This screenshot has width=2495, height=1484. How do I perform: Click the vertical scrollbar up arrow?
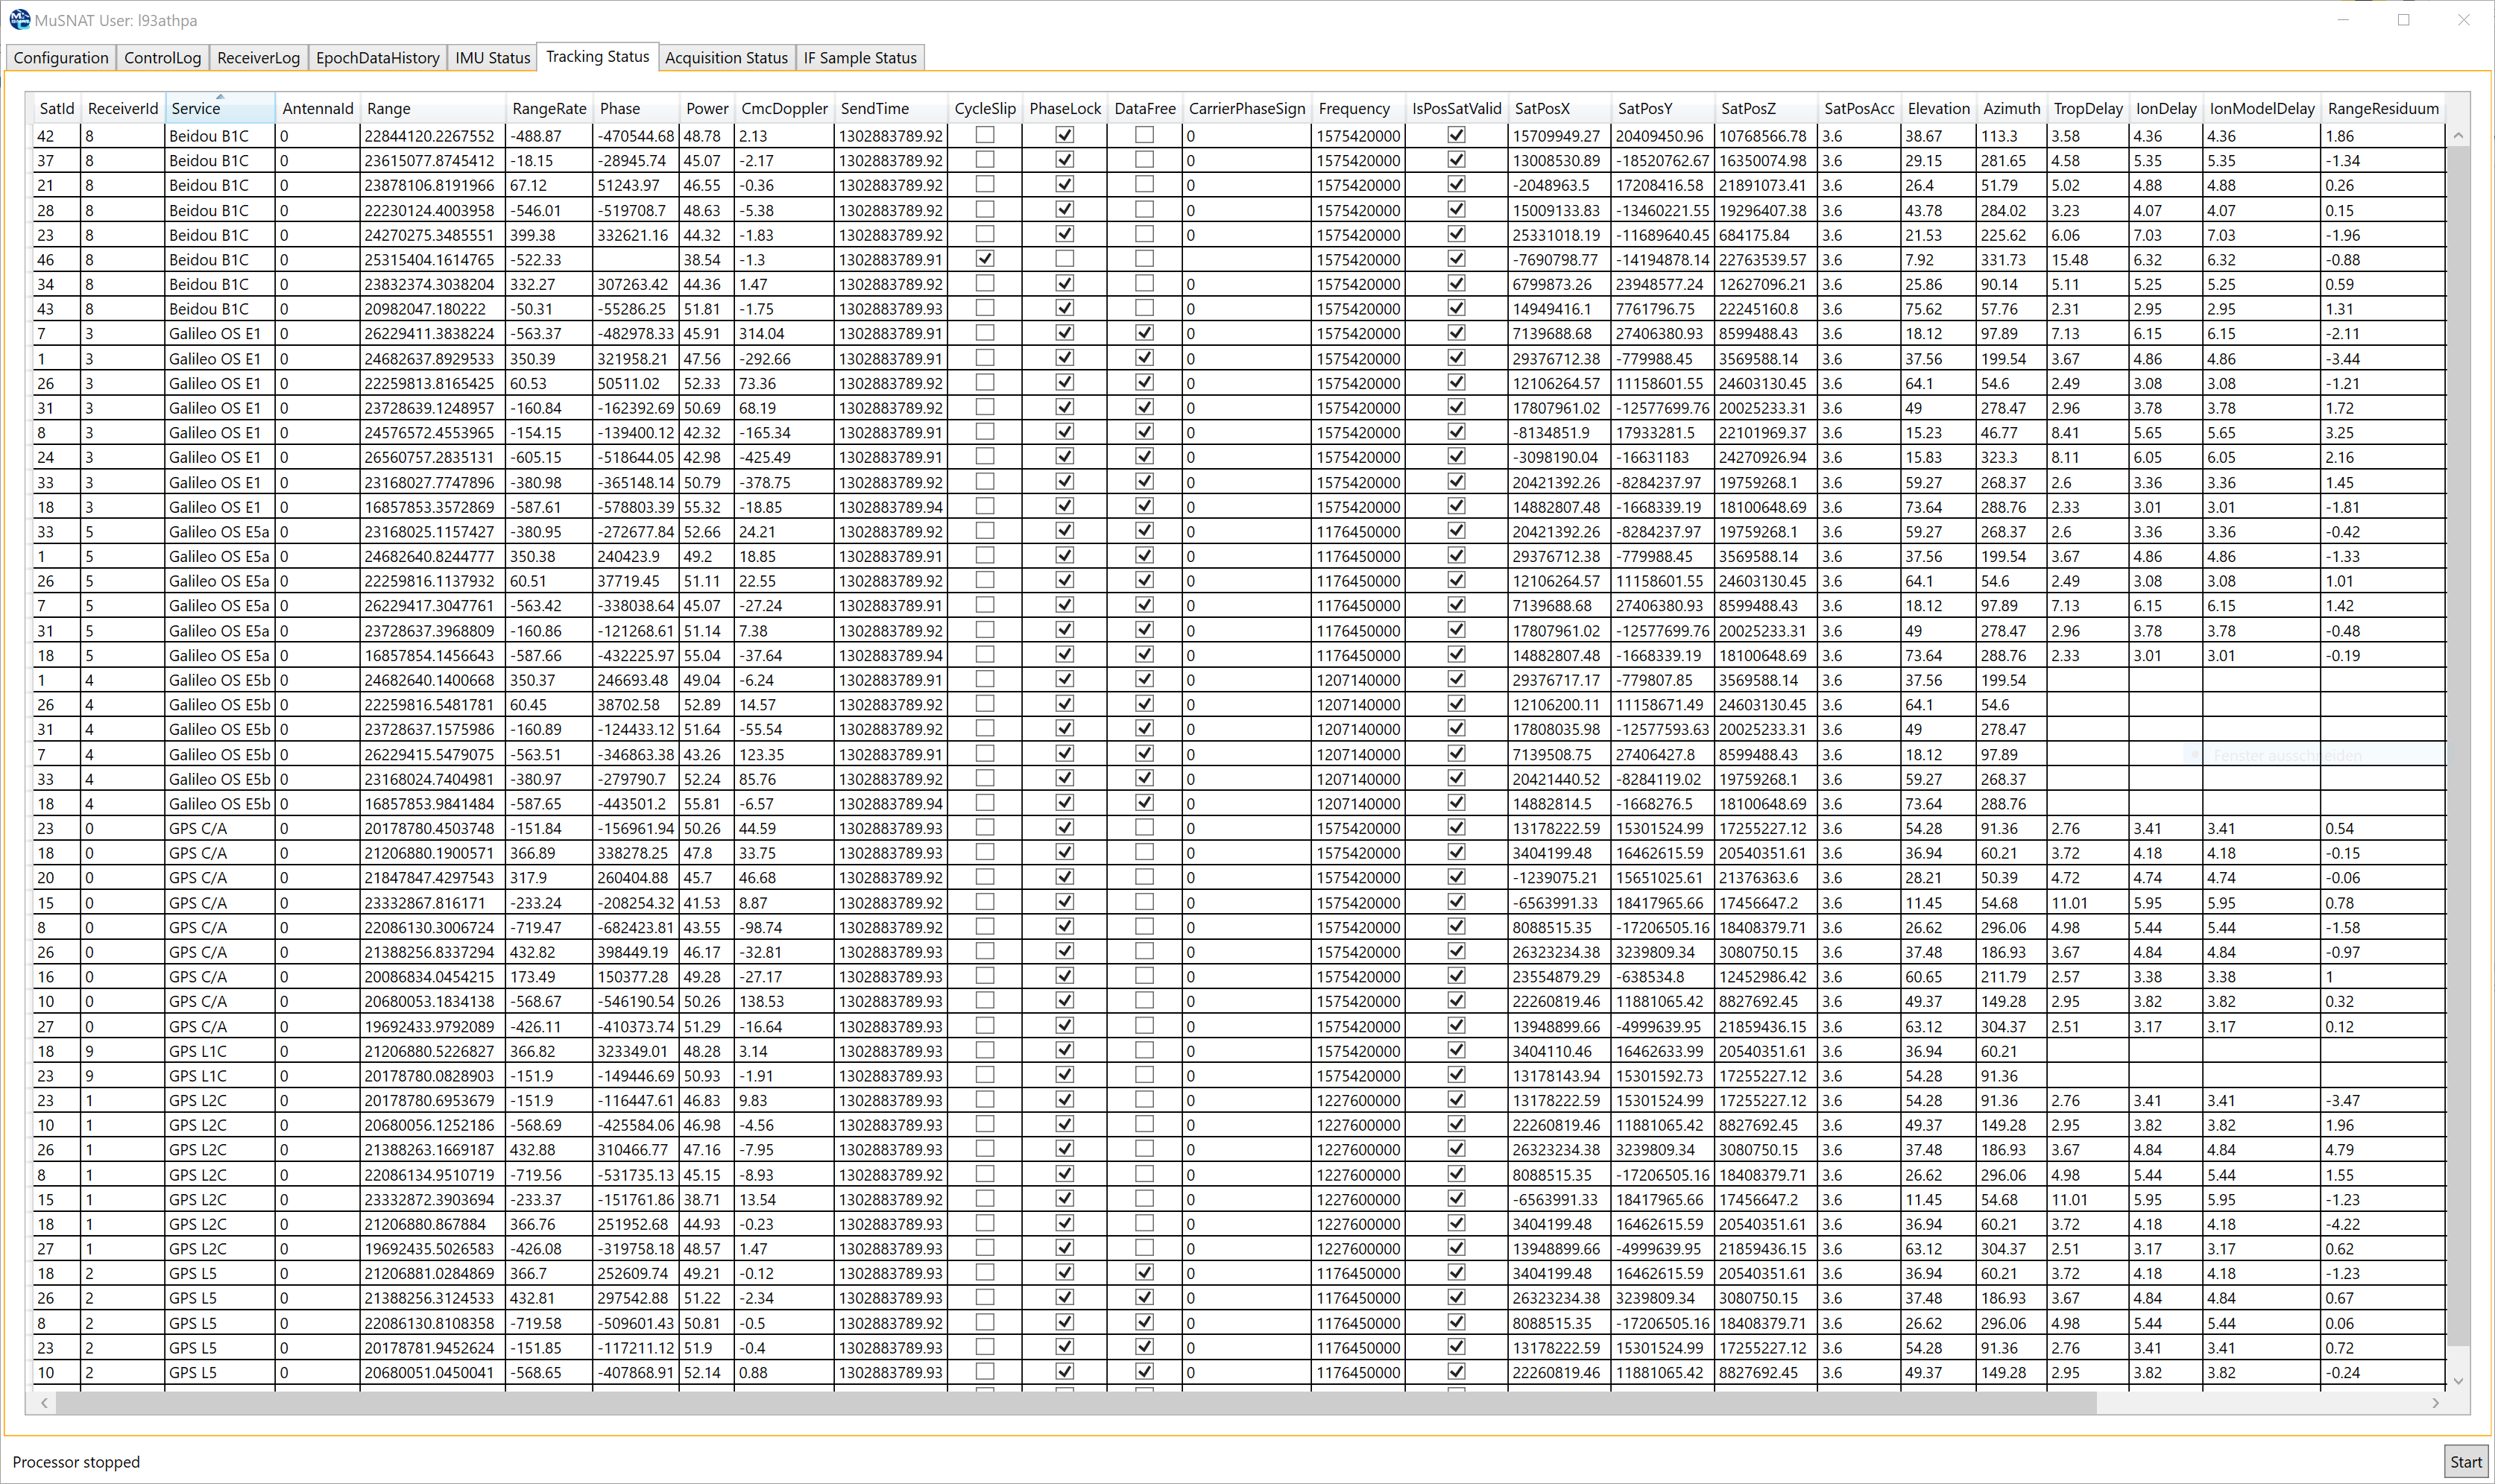2458,135
